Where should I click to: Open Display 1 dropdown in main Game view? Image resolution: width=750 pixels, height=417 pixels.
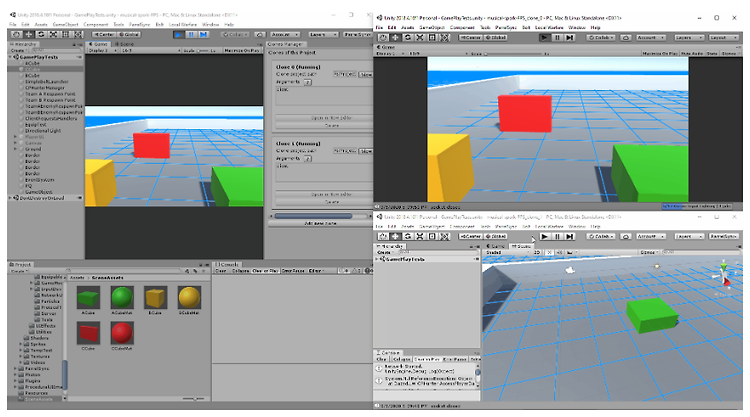[x=101, y=50]
